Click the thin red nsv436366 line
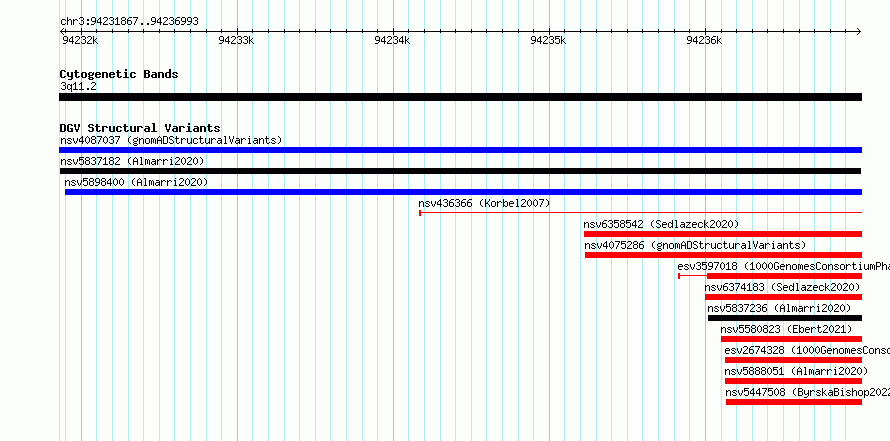The height and width of the screenshot is (441, 890). coord(640,213)
